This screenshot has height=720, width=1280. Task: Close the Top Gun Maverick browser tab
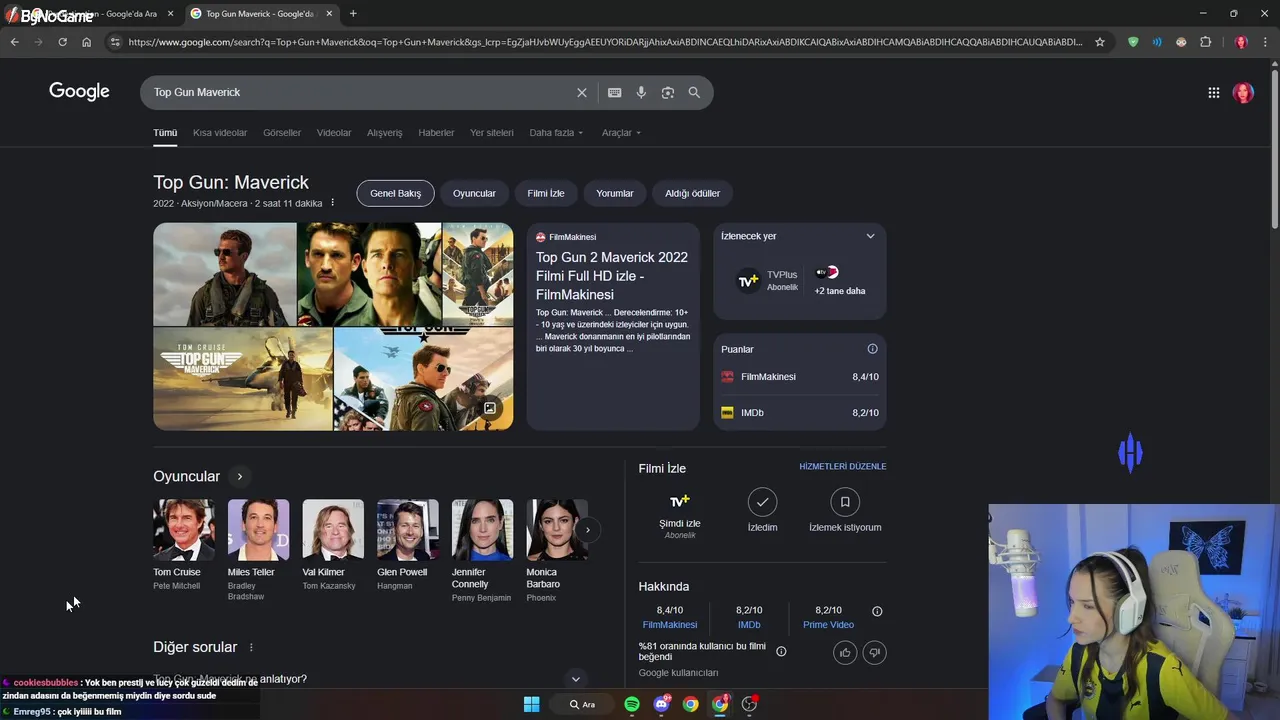tap(329, 13)
